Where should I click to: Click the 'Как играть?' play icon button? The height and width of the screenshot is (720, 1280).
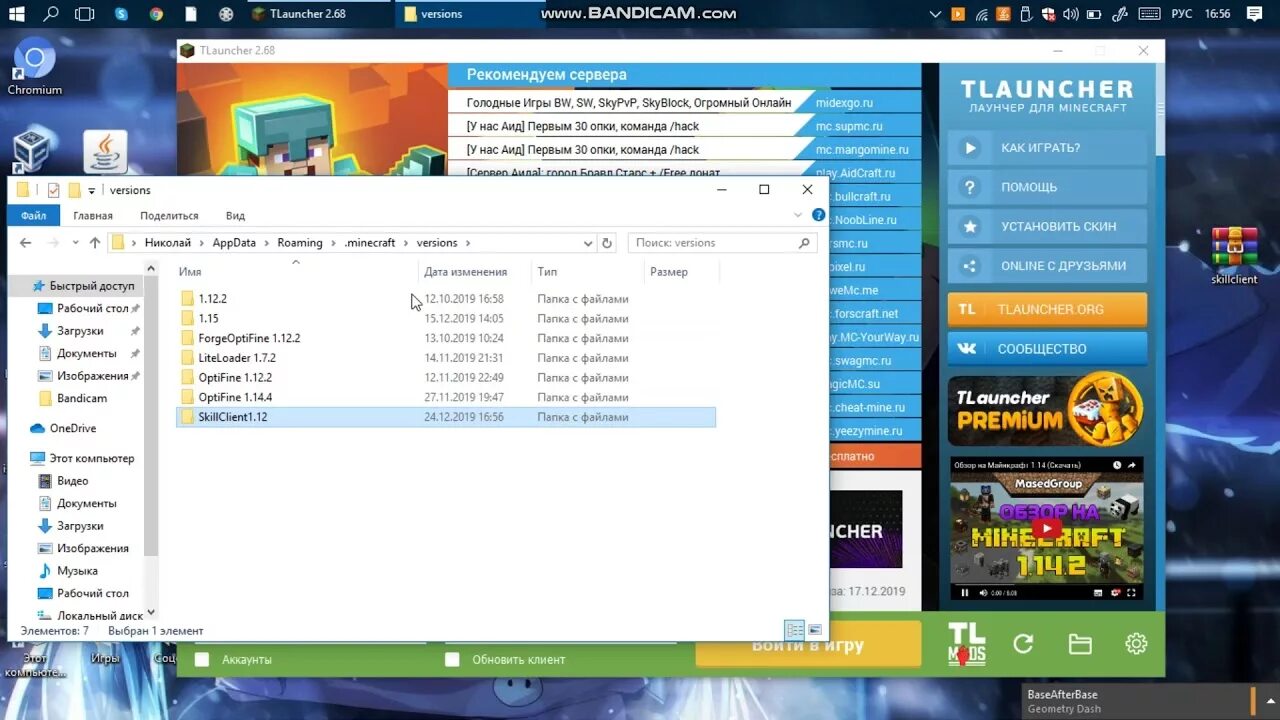(1047, 148)
